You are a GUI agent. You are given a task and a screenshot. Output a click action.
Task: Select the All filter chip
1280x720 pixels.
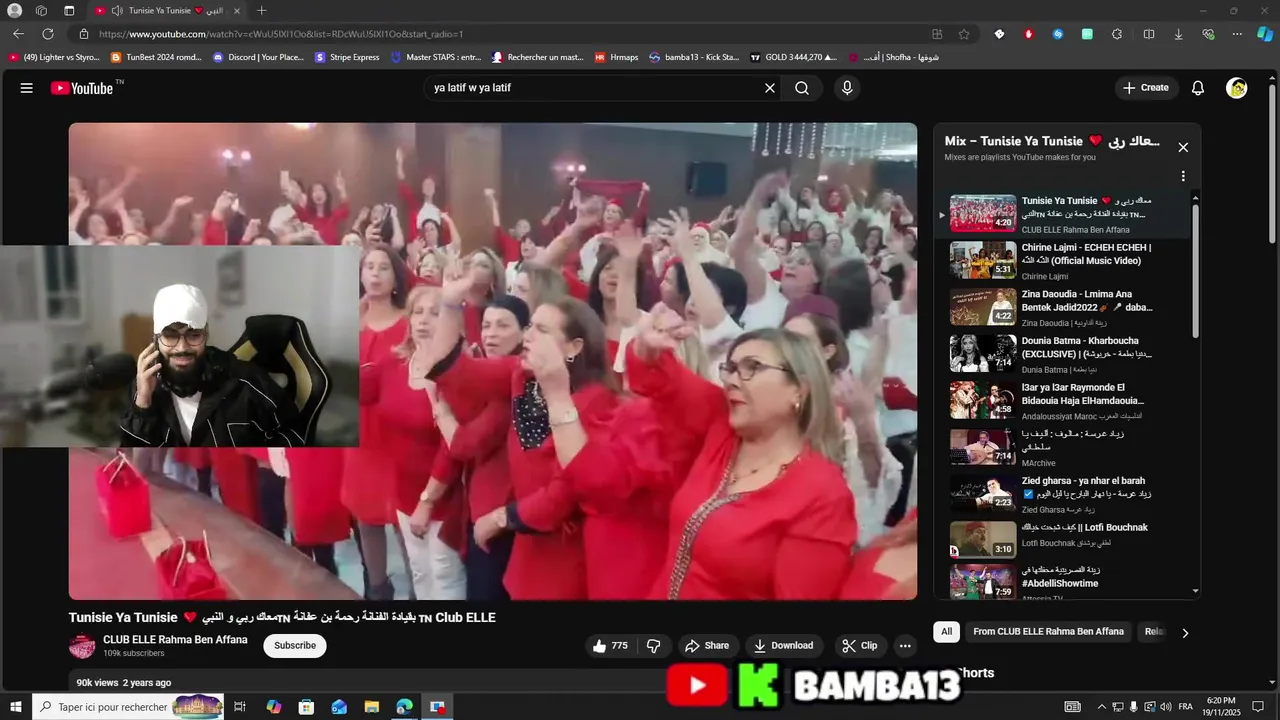[946, 632]
